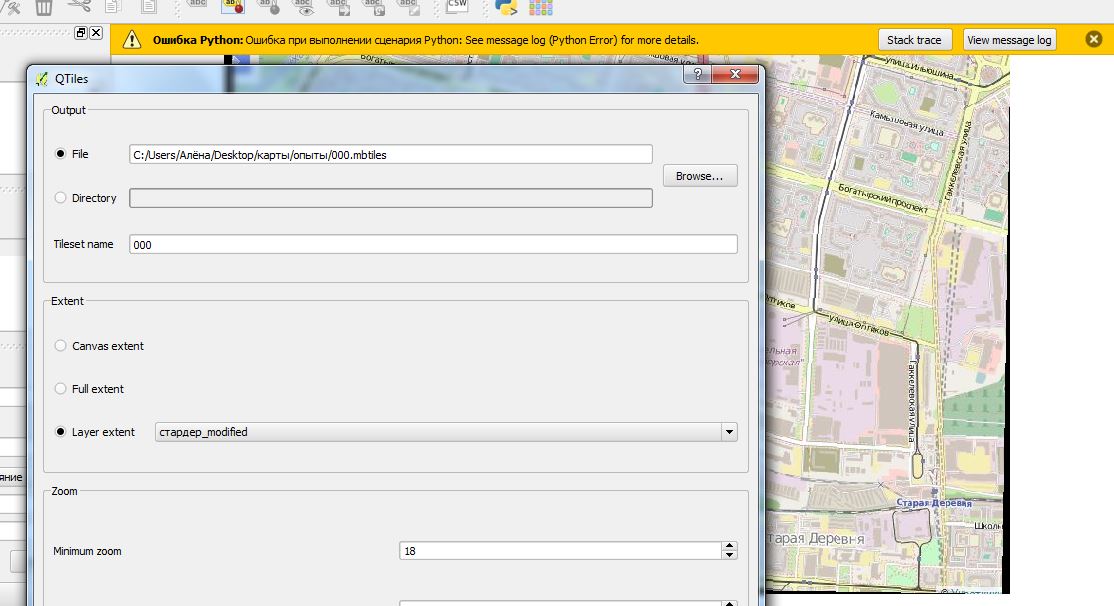Image resolution: width=1114 pixels, height=606 pixels.
Task: Click the CSW catalog client icon
Action: [x=458, y=6]
